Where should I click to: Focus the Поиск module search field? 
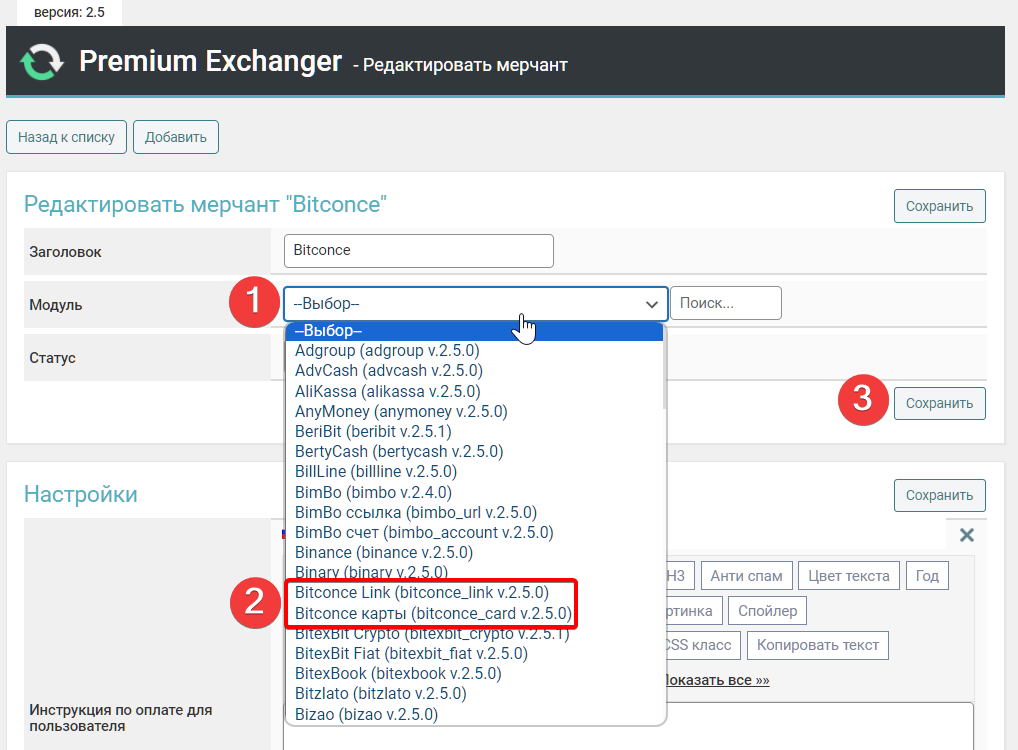[x=725, y=303]
